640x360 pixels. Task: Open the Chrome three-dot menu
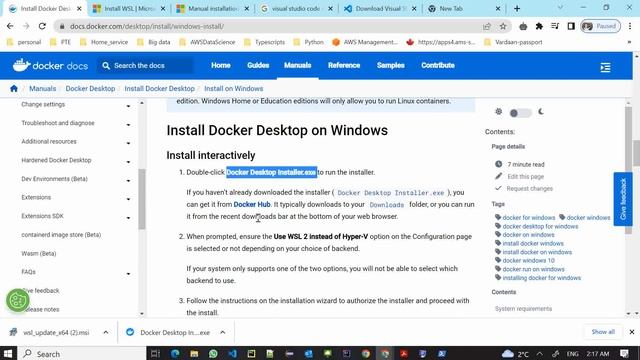630,26
